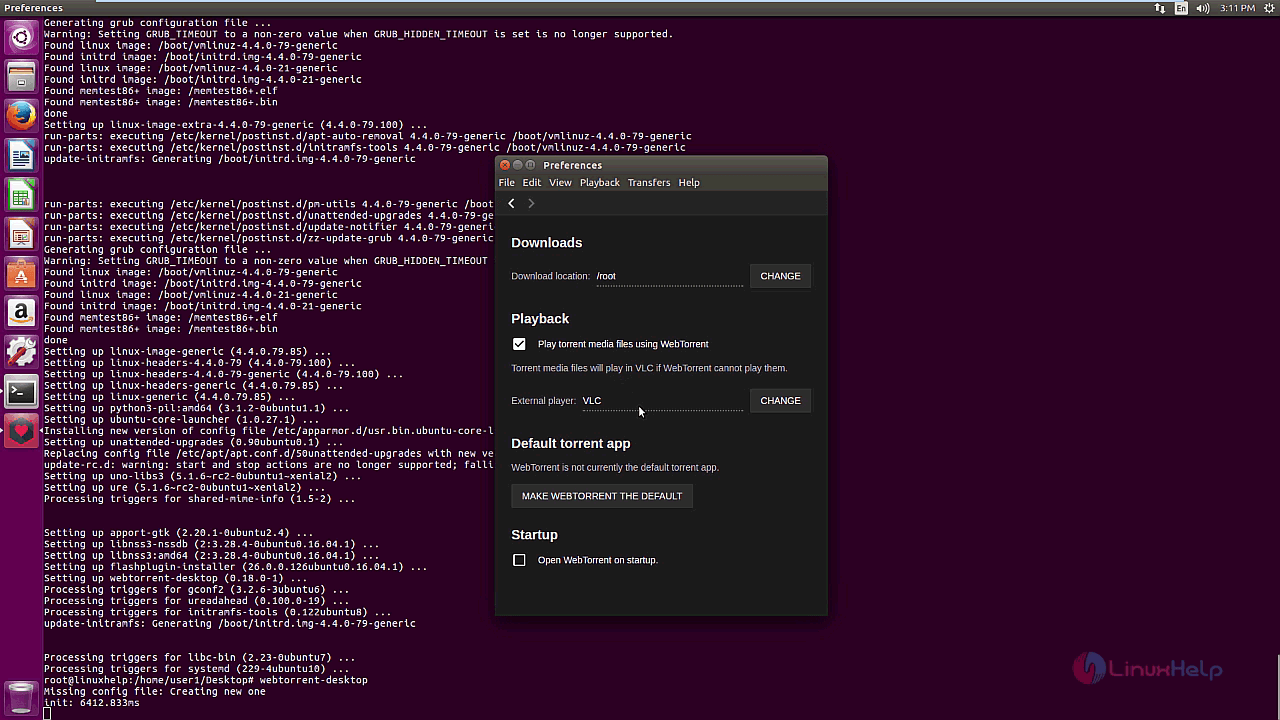Screen dimensions: 1280x720
Task: Open the Help menu
Action: (x=689, y=183)
